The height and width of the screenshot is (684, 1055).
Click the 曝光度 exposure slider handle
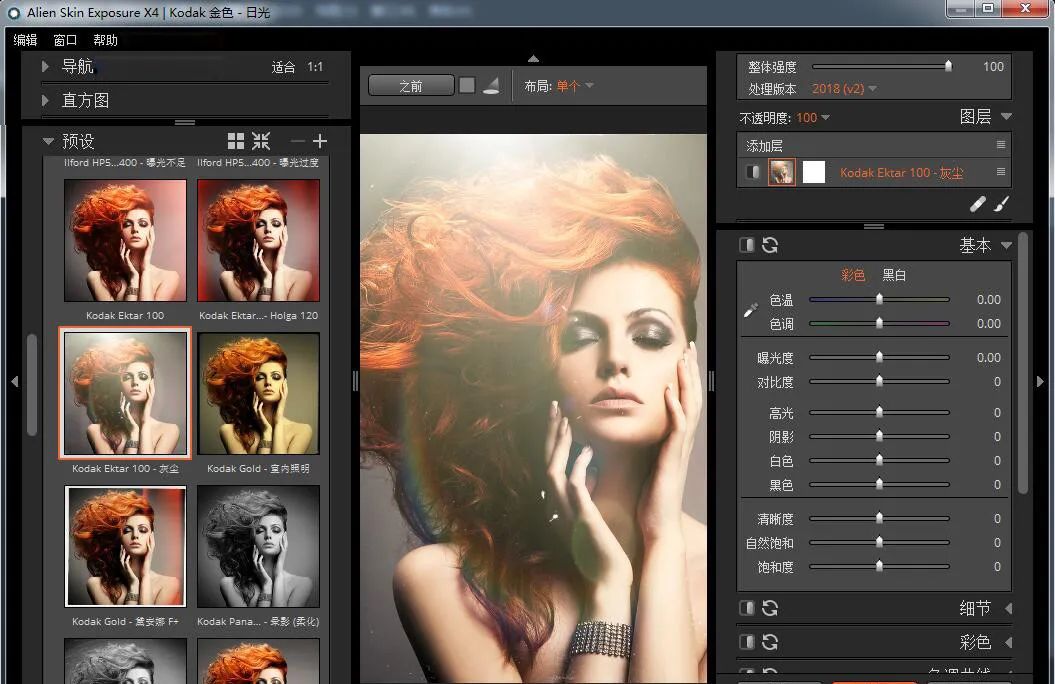coord(879,357)
